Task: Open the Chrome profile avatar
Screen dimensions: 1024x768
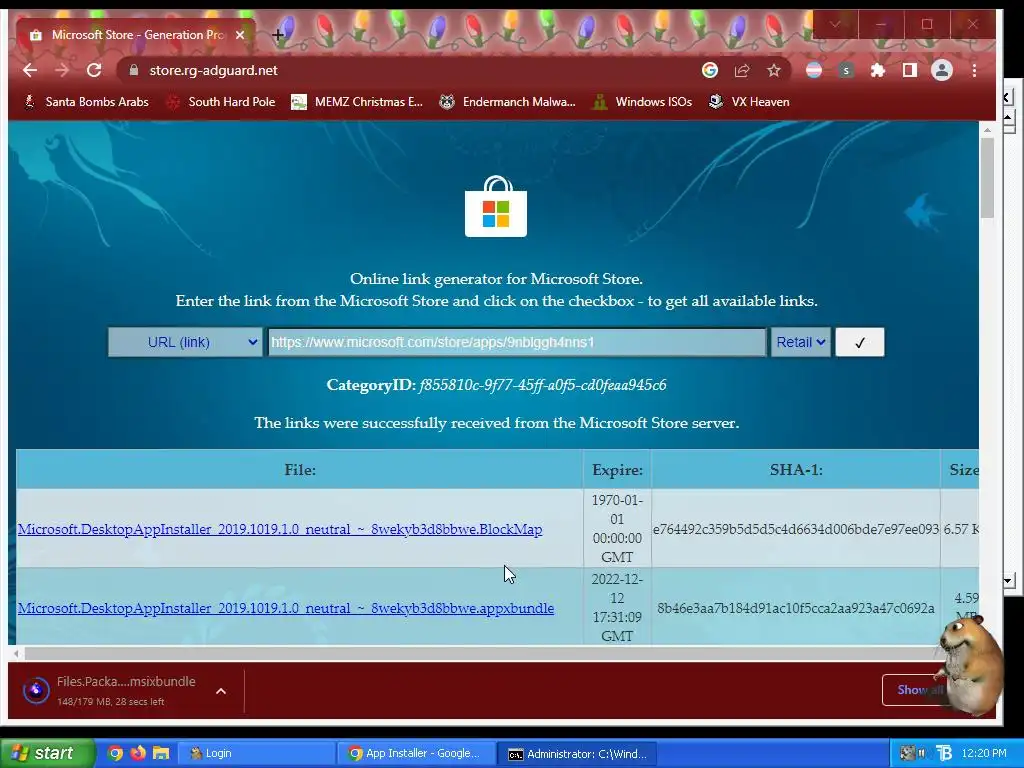Action: pyautogui.click(x=942, y=71)
